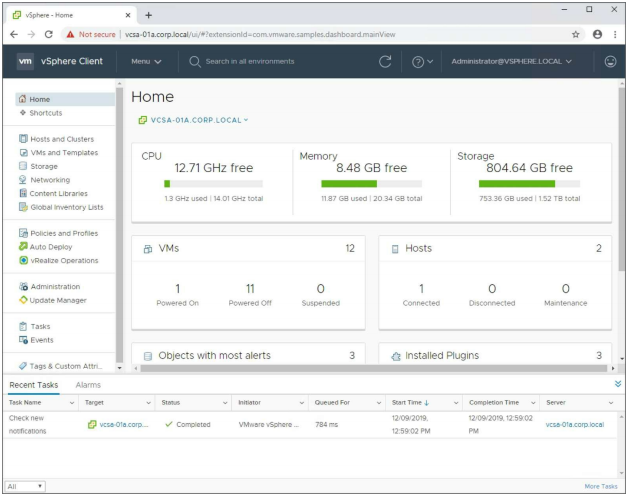
Task: Click the vSphere refresh icon in header
Action: pos(385,61)
